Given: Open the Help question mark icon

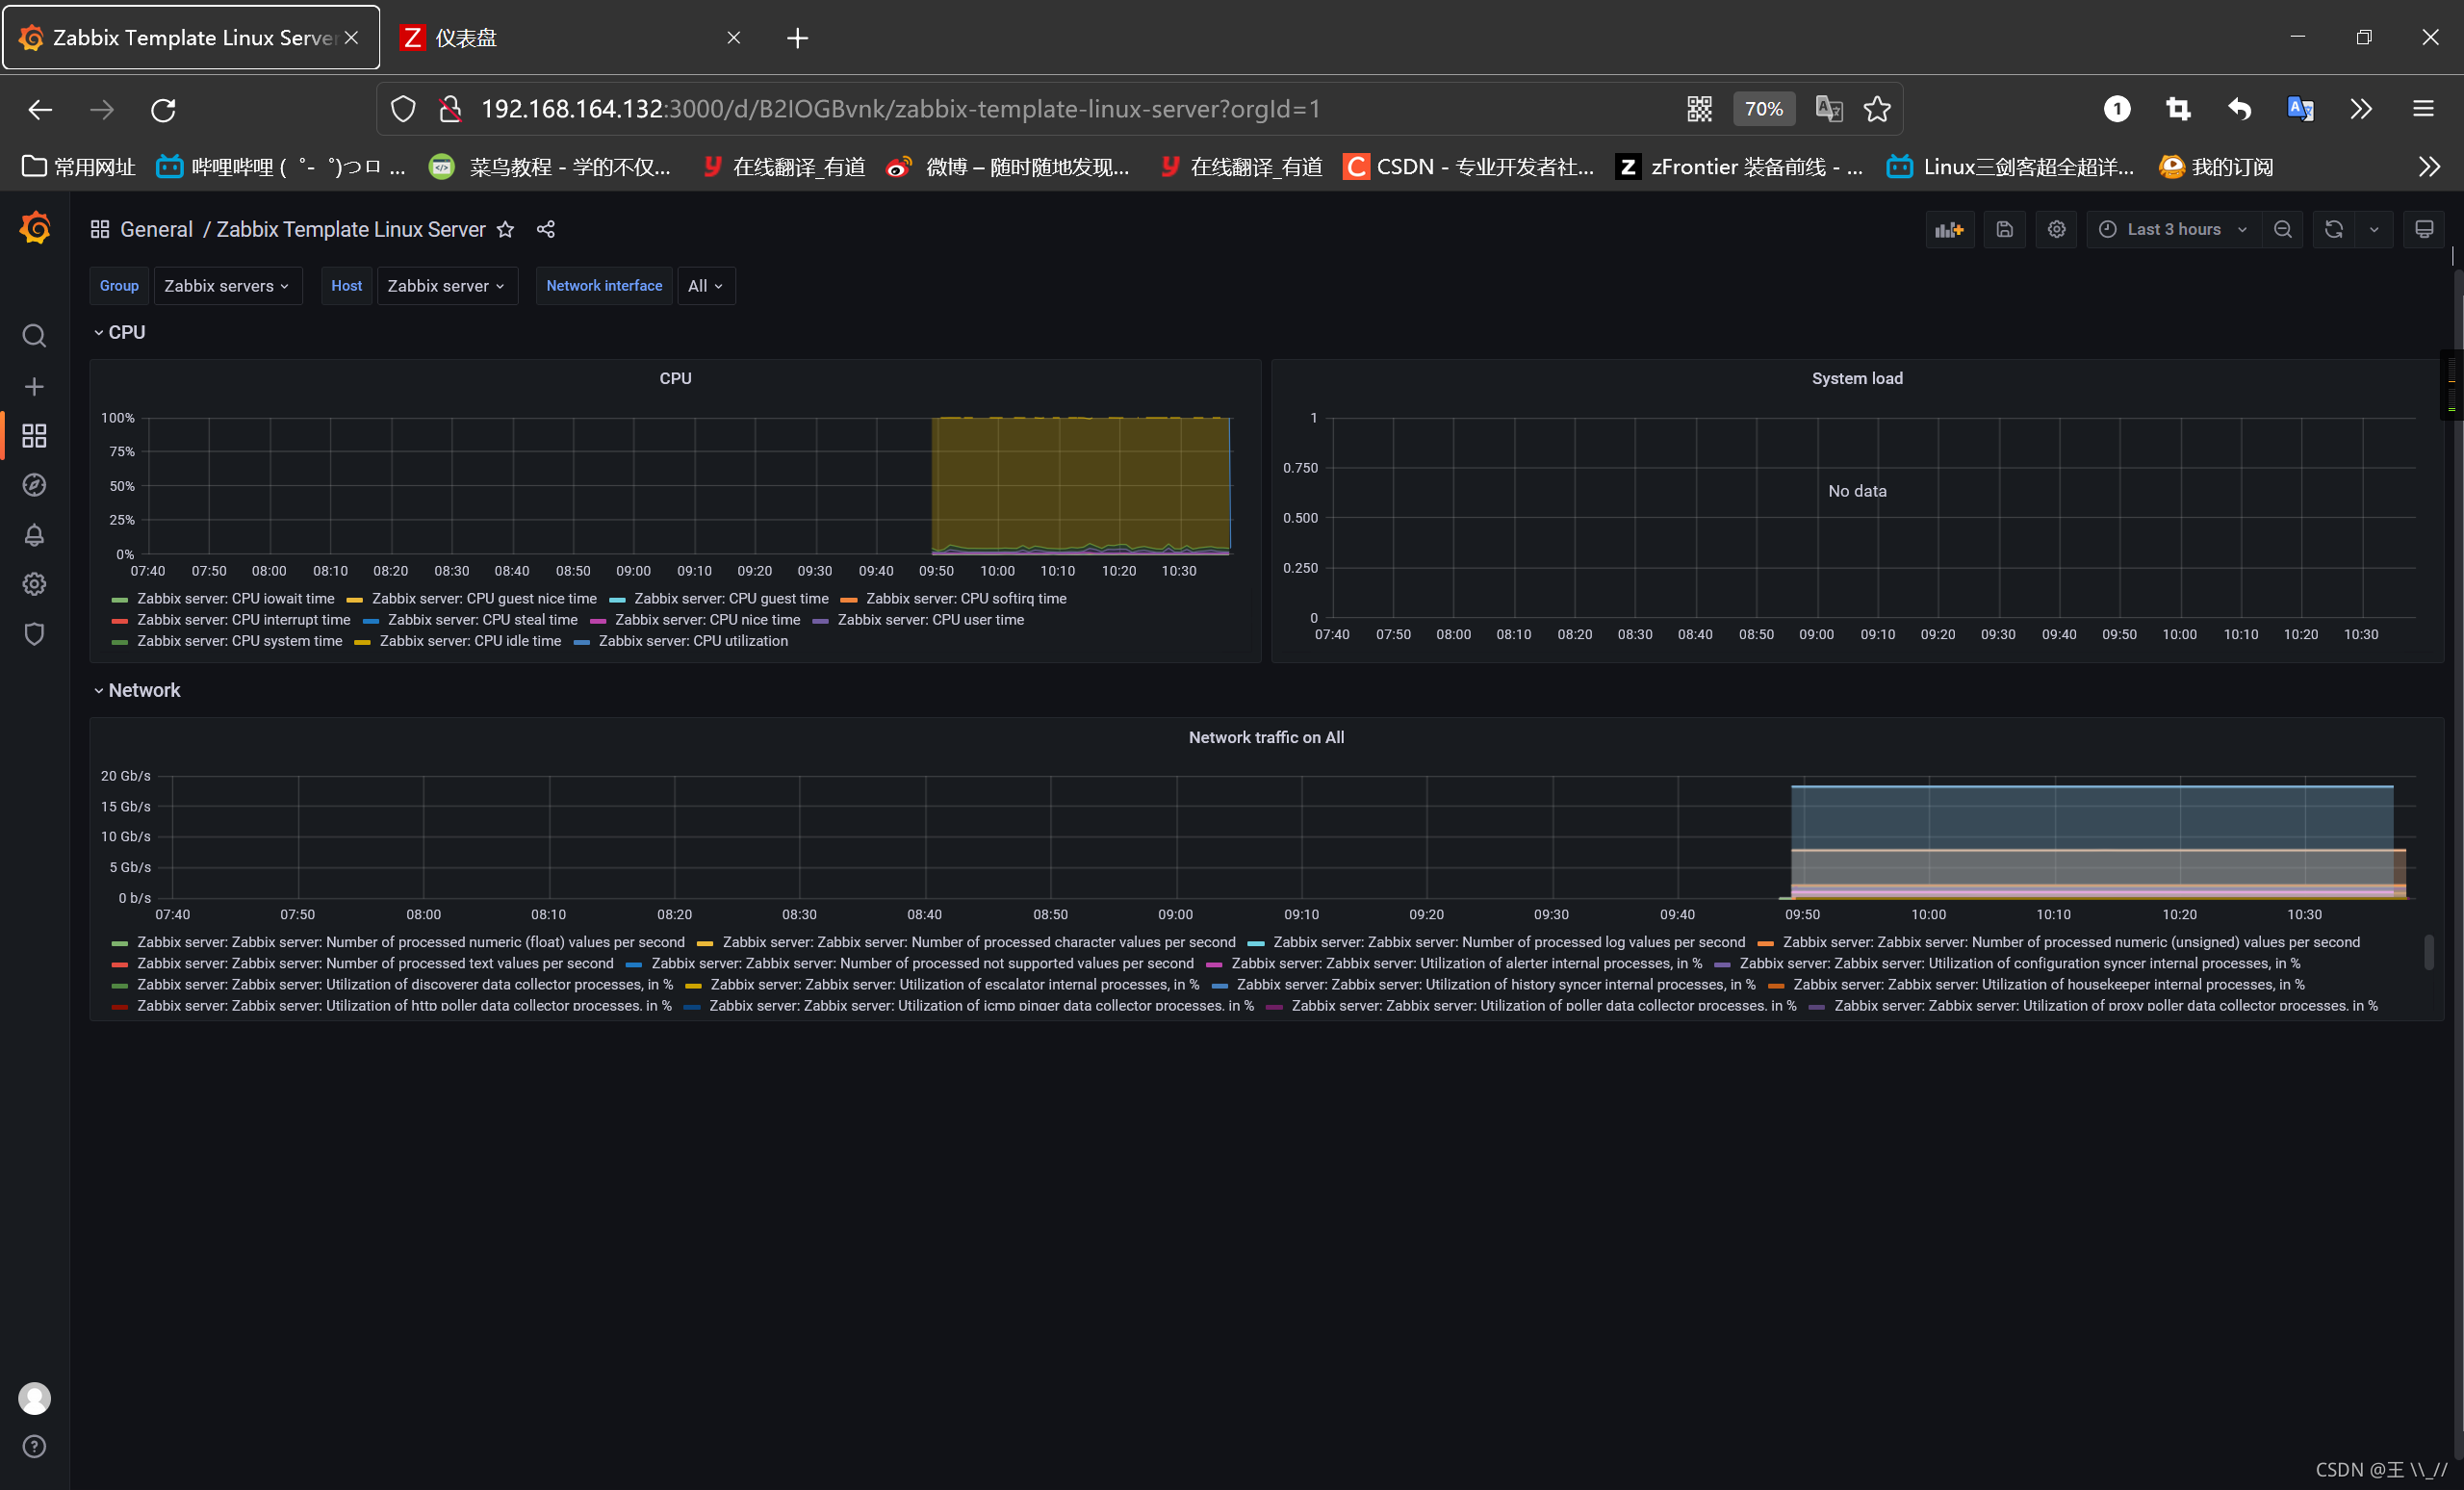Looking at the screenshot, I should coord(34,1446).
